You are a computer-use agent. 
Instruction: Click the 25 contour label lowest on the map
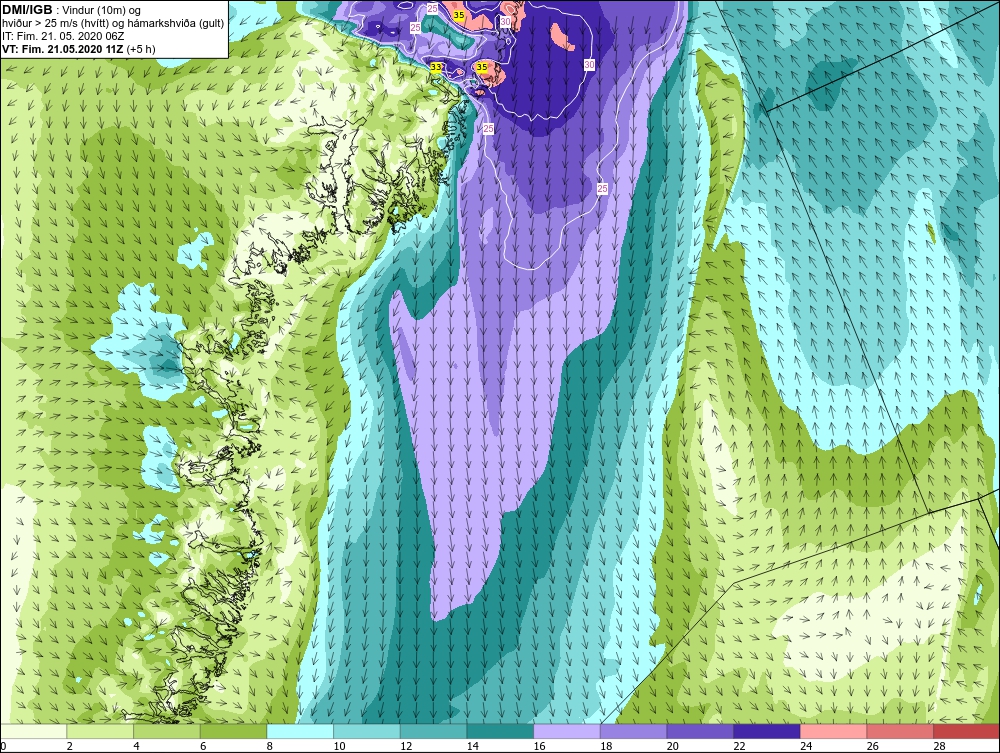602,189
